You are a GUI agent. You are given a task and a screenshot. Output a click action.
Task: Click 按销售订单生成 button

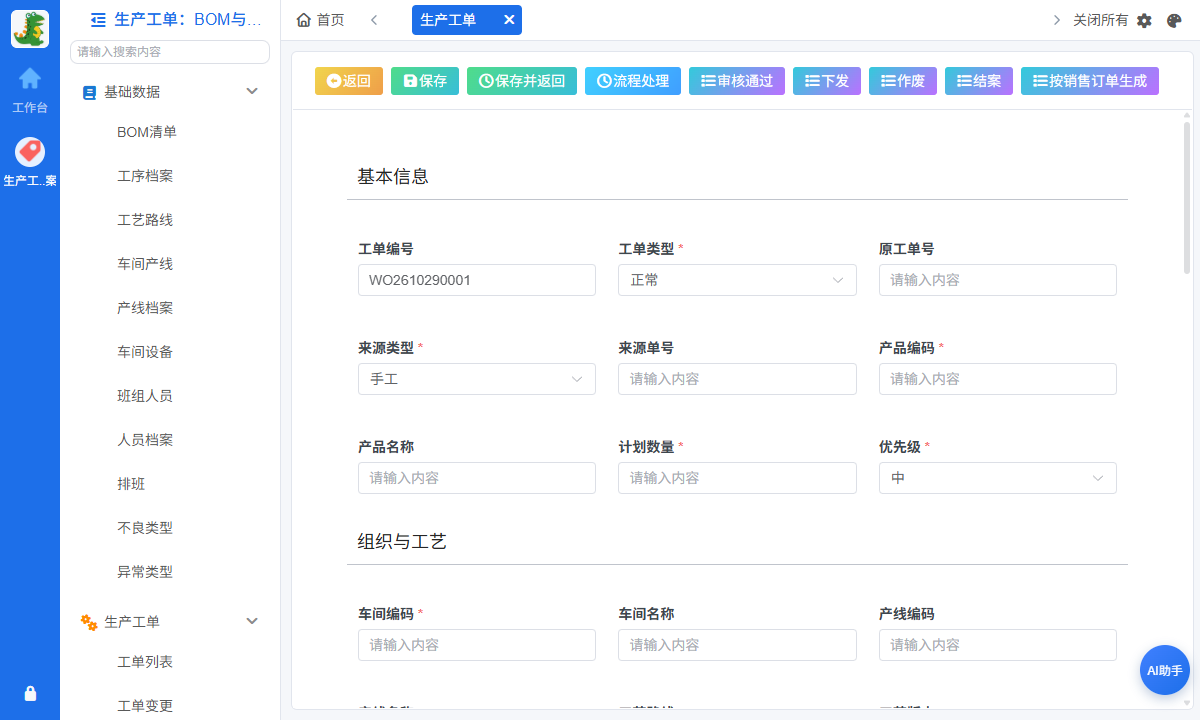1090,81
